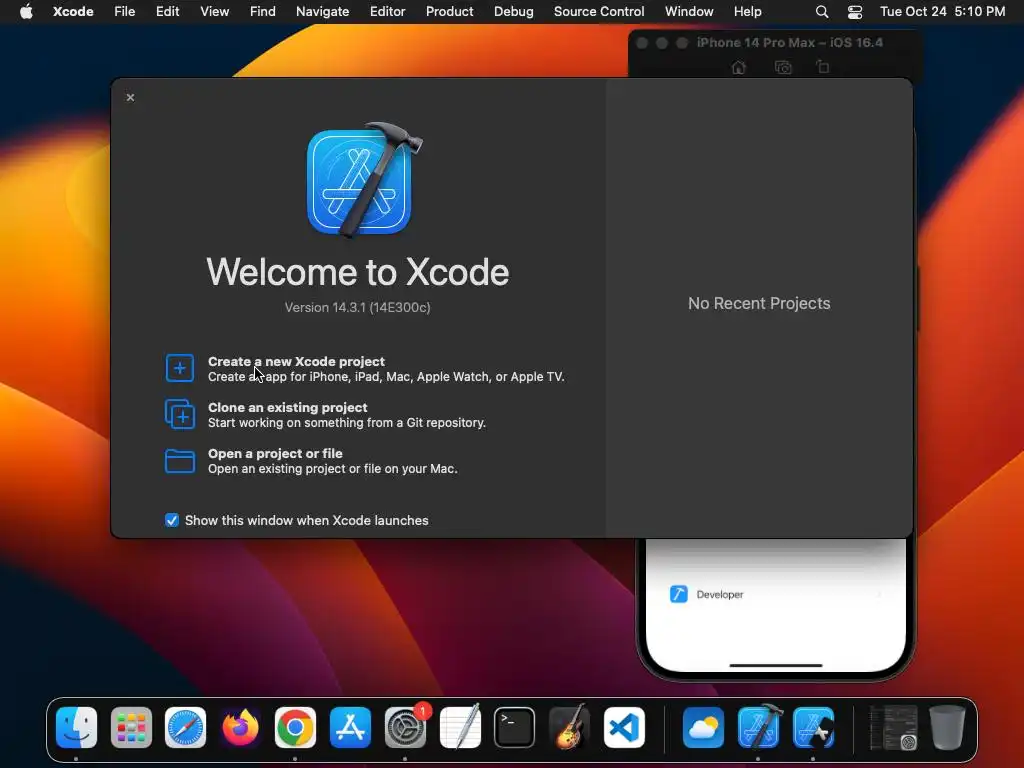Open System Settings from the Dock
This screenshot has width=1024, height=768.
coord(406,728)
